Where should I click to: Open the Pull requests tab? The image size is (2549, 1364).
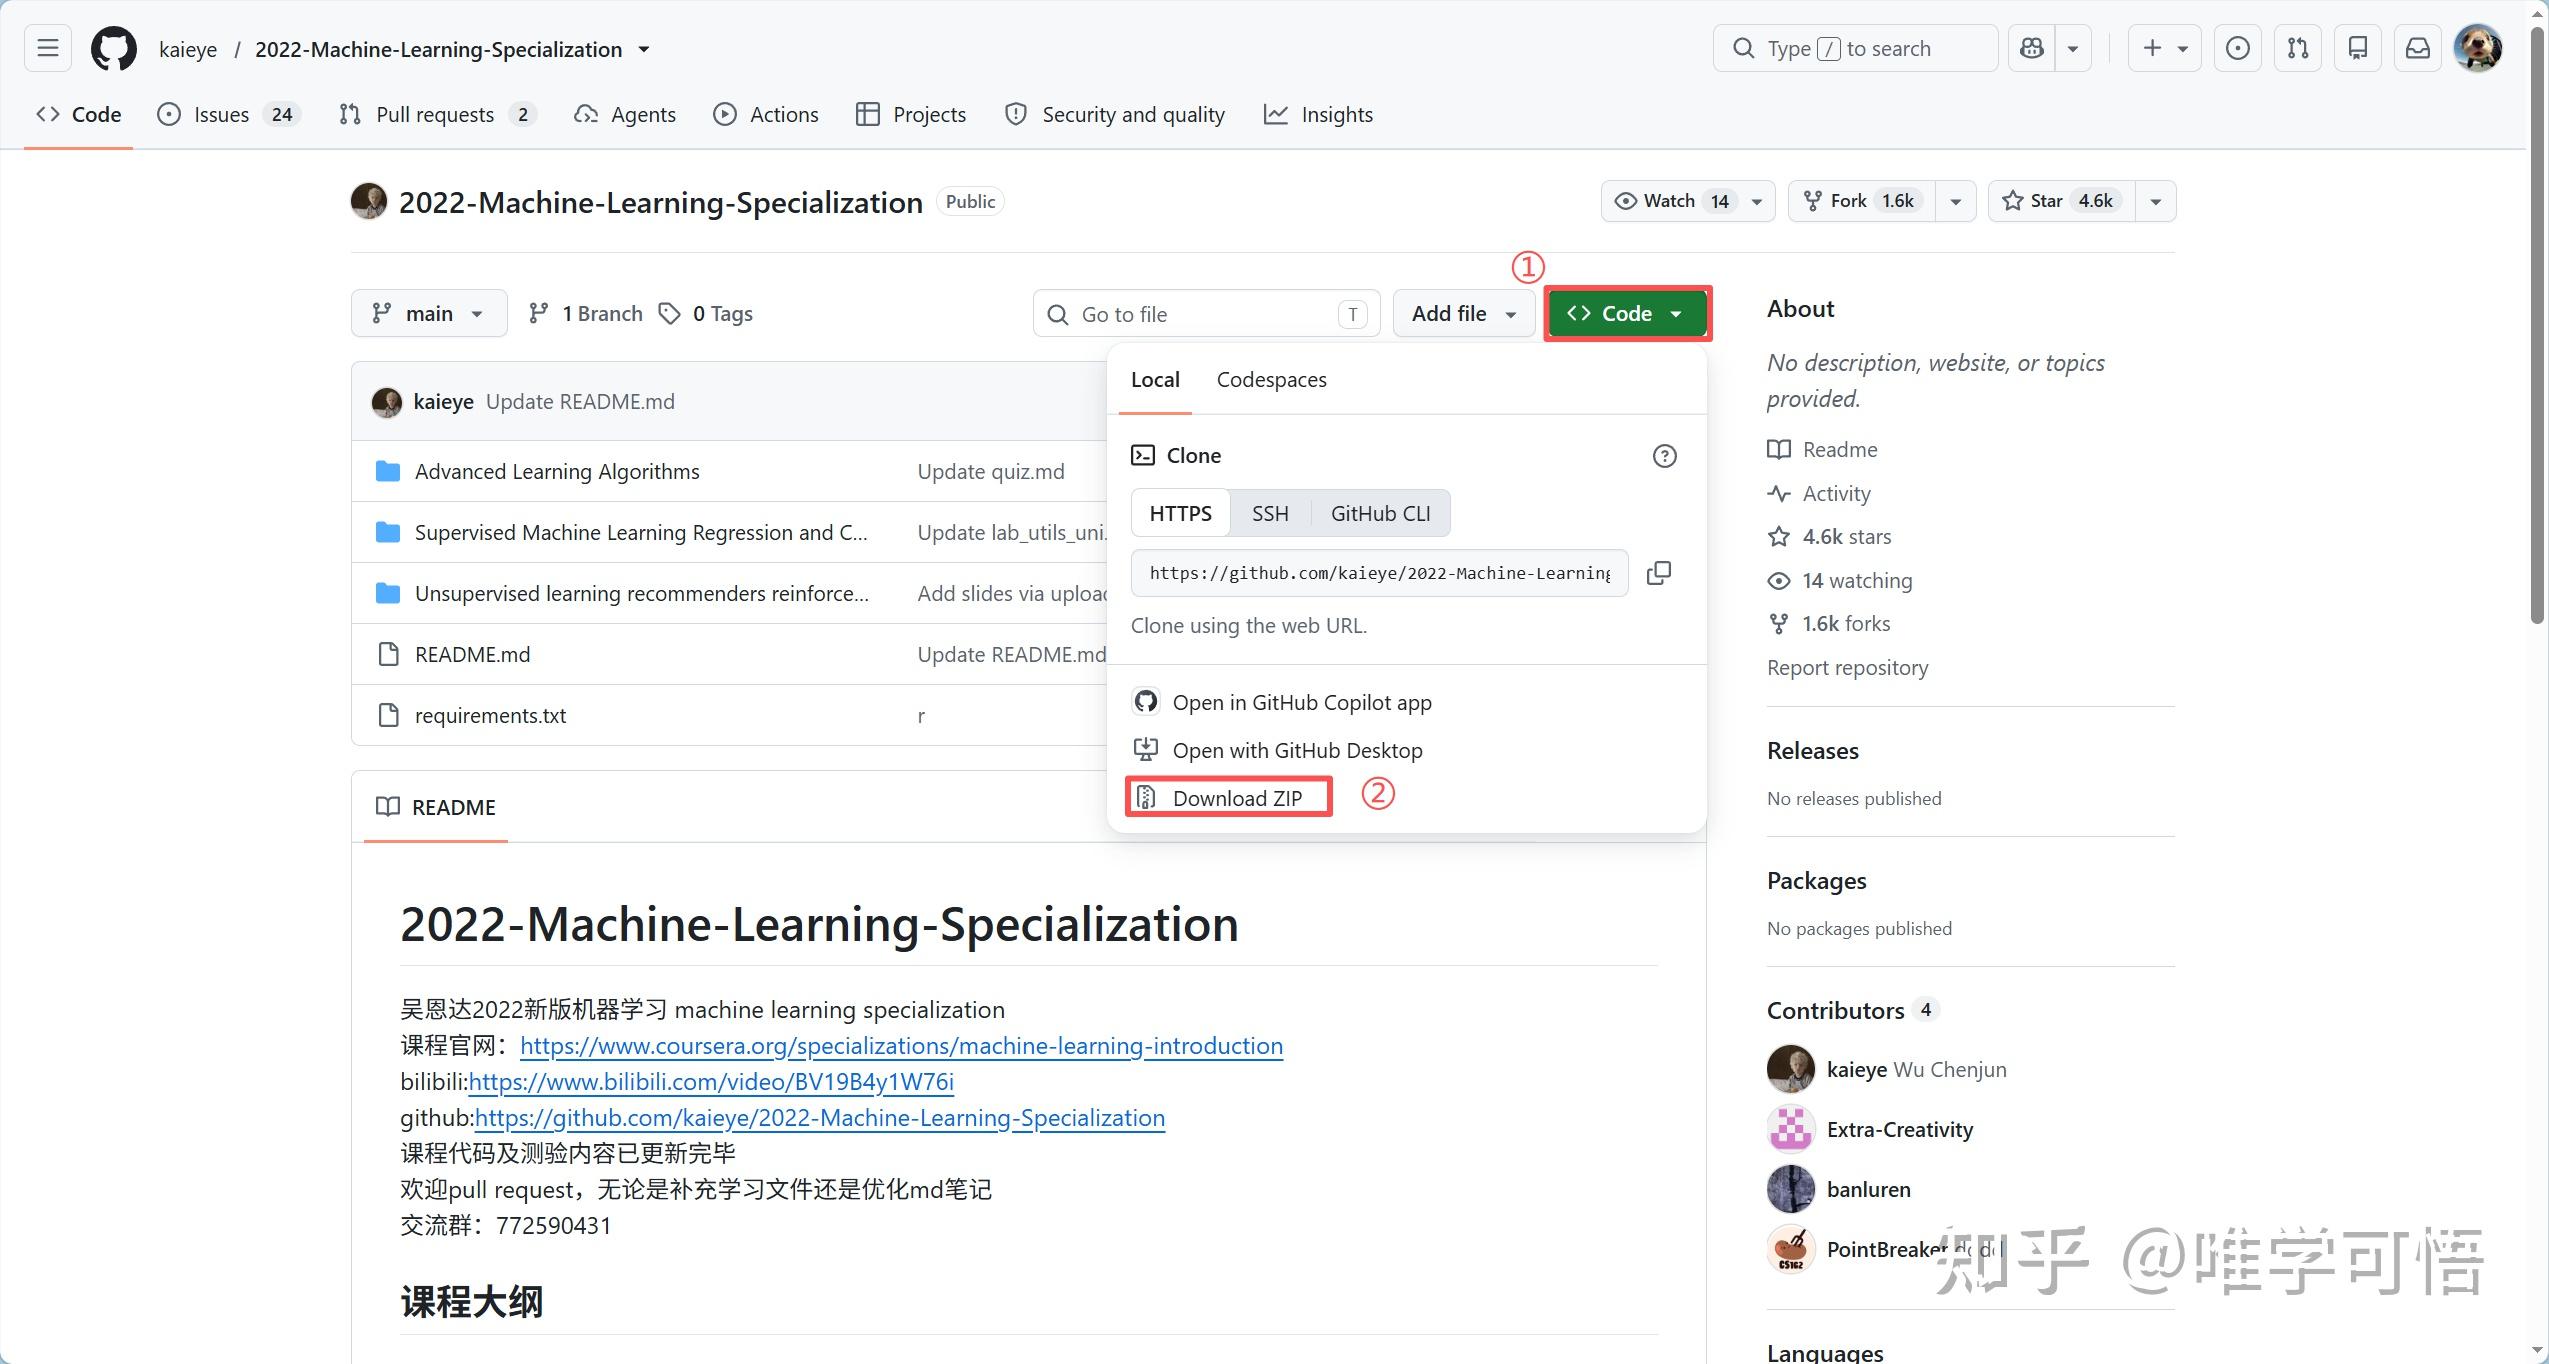437,114
